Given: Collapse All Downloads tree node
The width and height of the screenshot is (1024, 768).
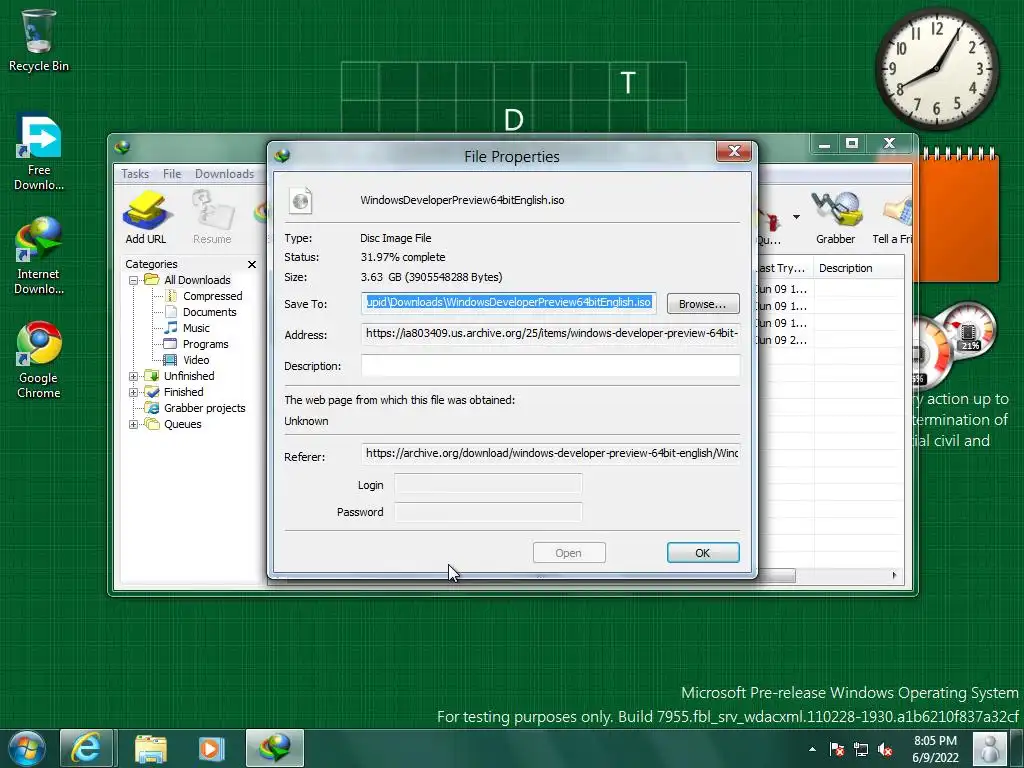Looking at the screenshot, I should [x=133, y=280].
